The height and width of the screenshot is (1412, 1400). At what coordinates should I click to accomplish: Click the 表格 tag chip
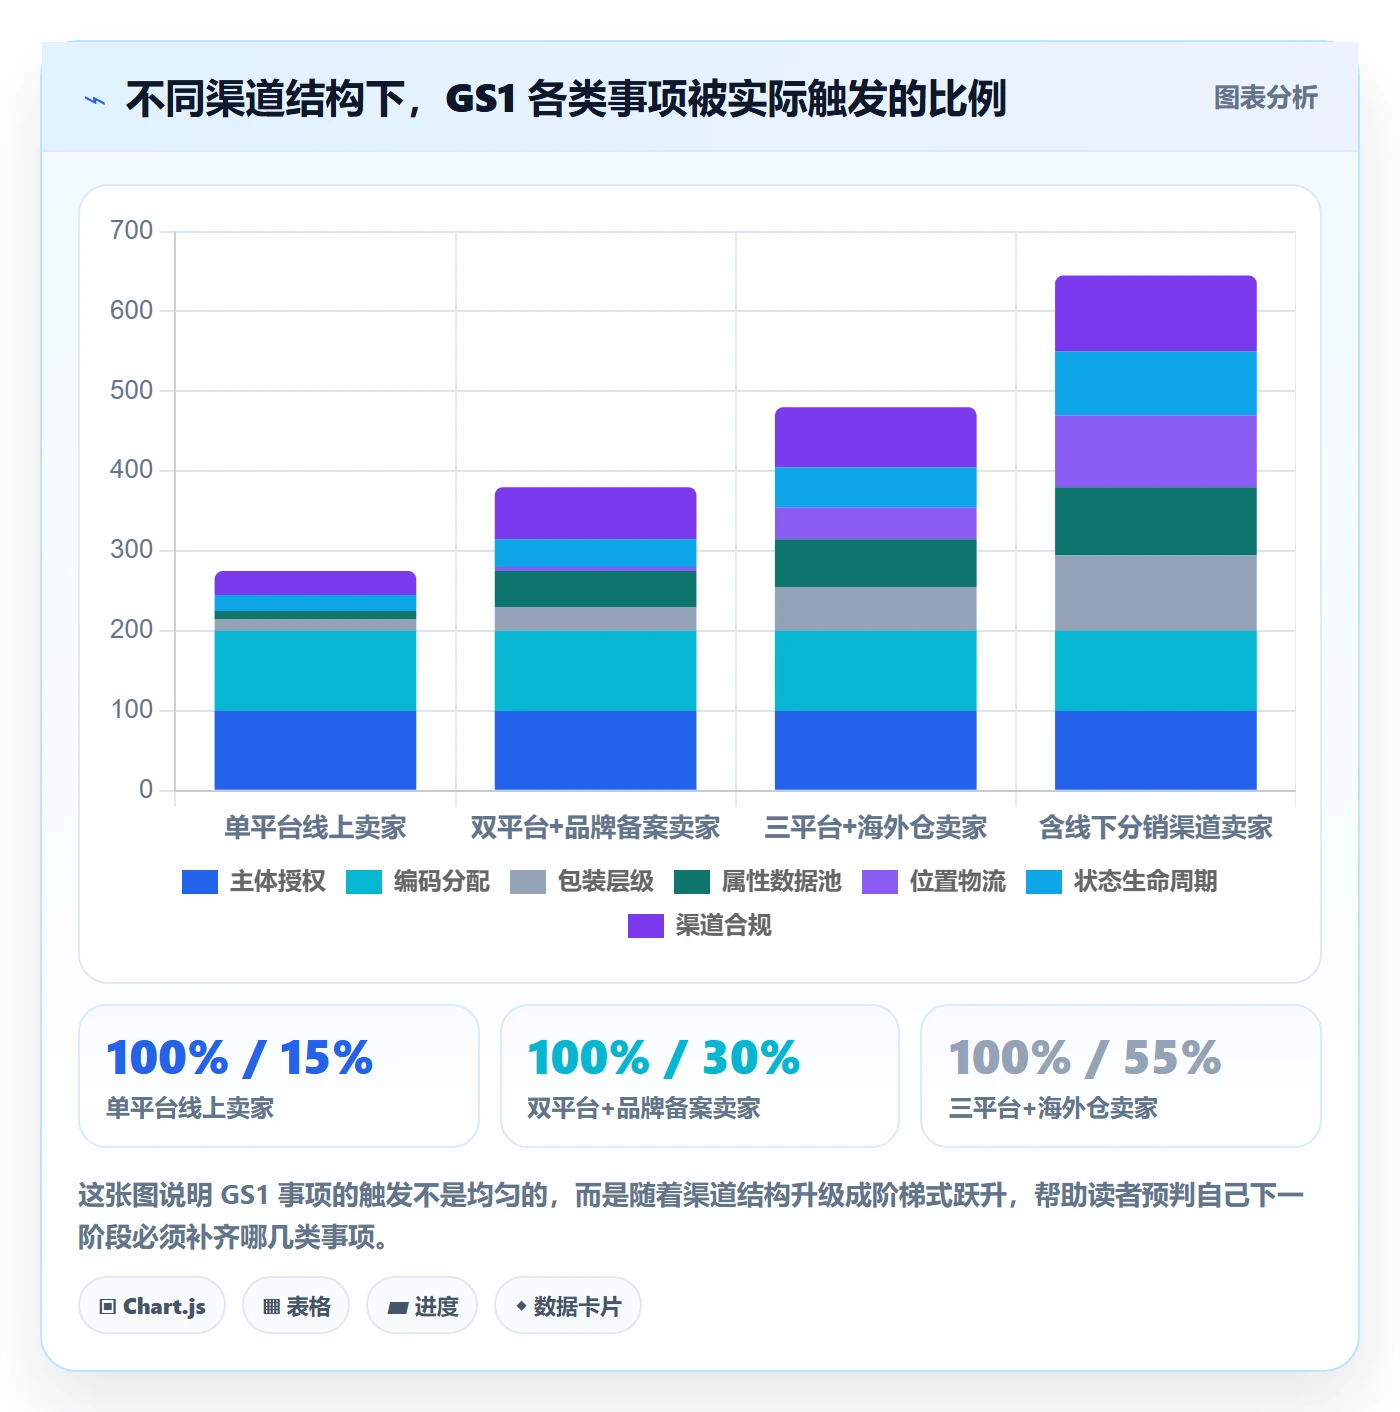(296, 1306)
